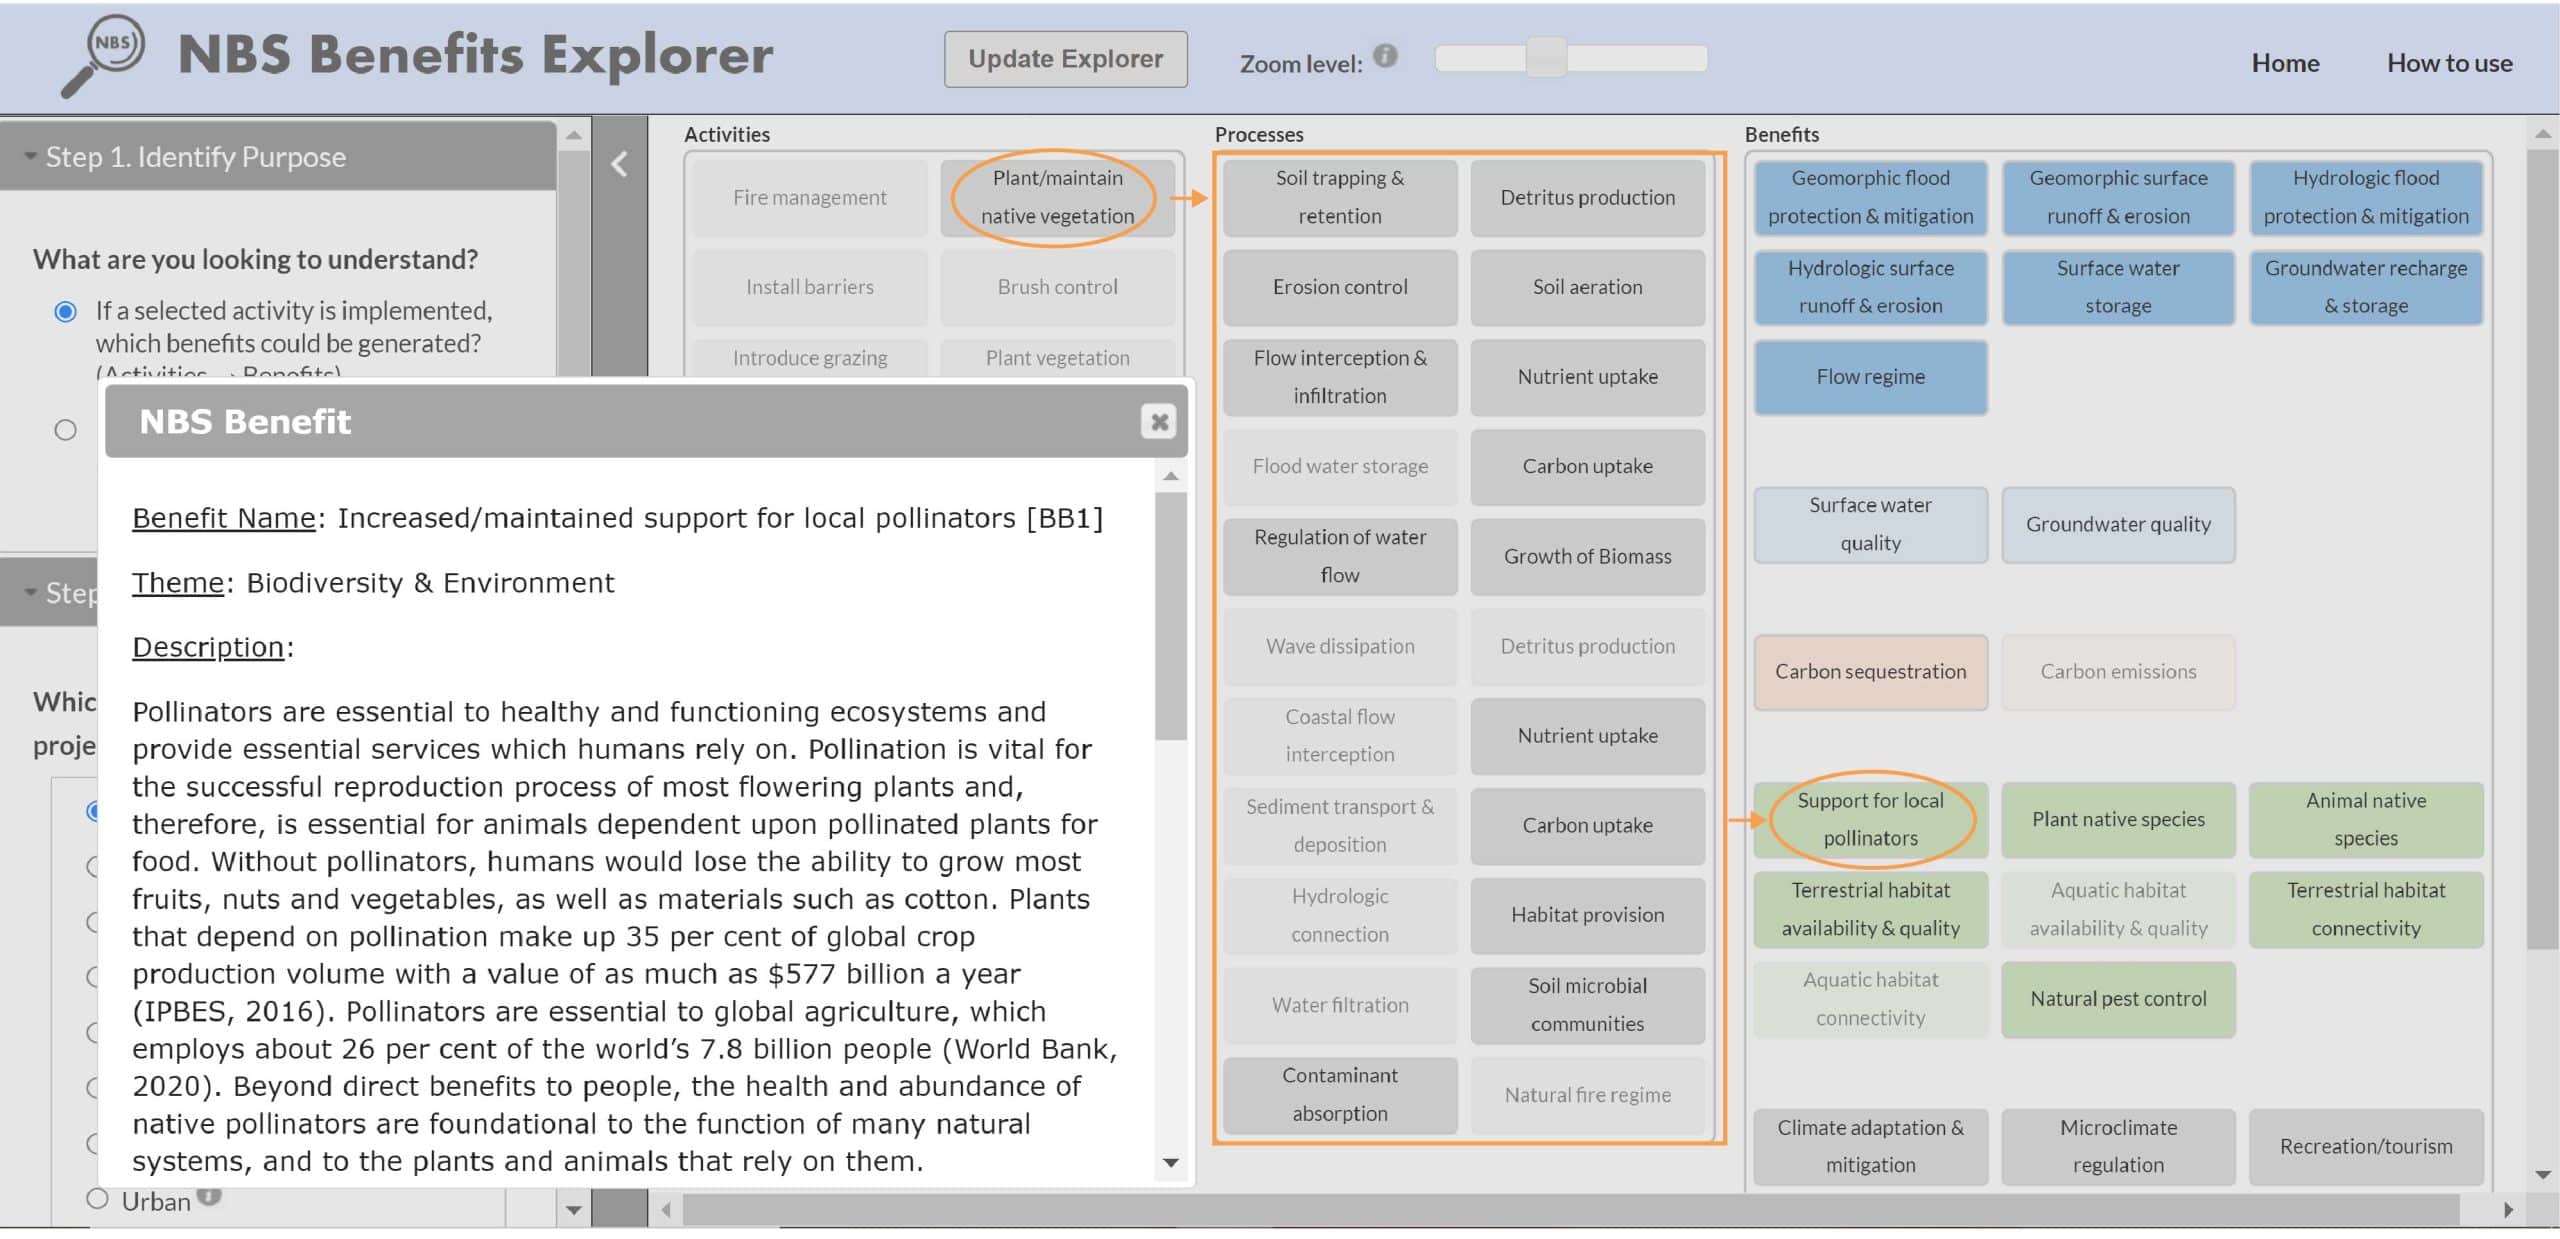The height and width of the screenshot is (1239, 2560).
Task: Open the Surface water quality benefit
Action: 1870,525
